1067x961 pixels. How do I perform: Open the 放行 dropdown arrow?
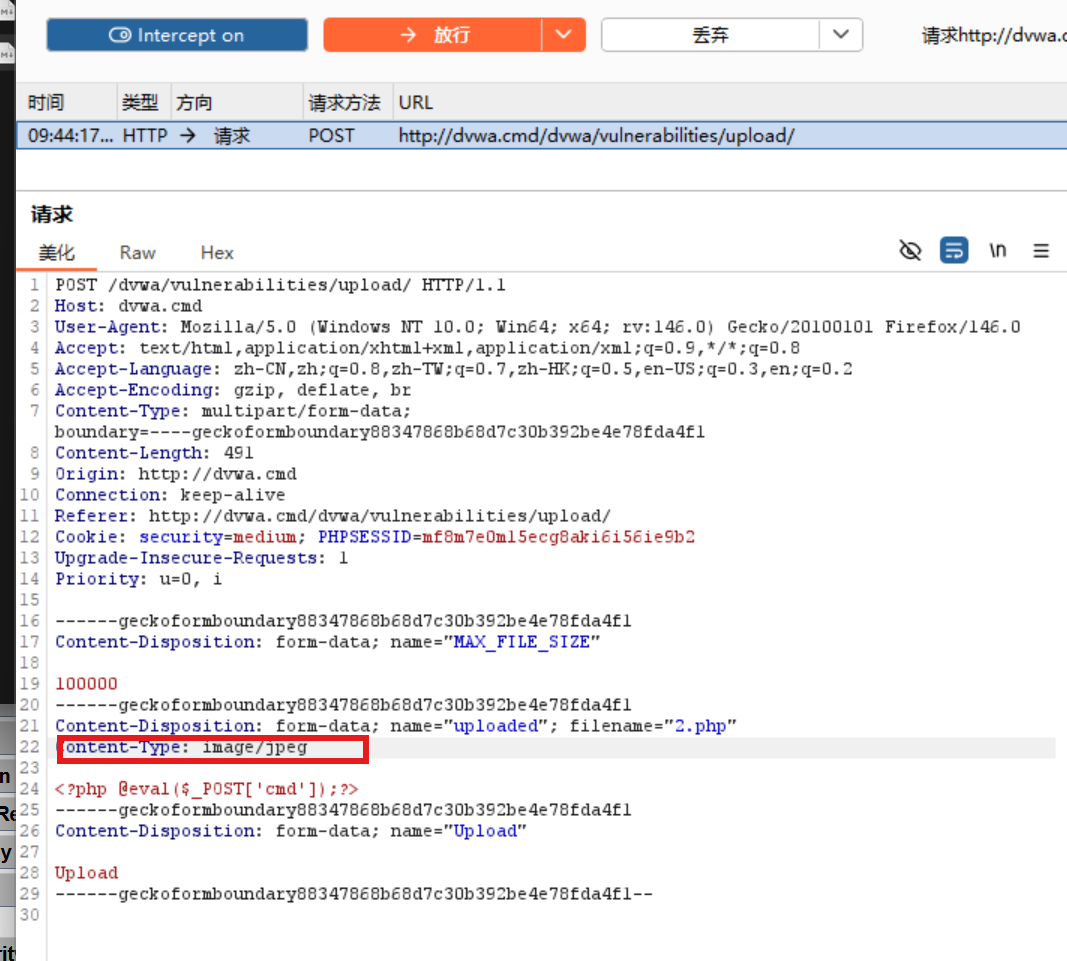click(563, 35)
